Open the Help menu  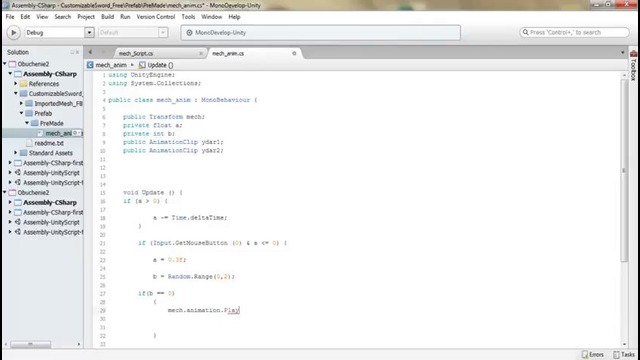click(234, 17)
